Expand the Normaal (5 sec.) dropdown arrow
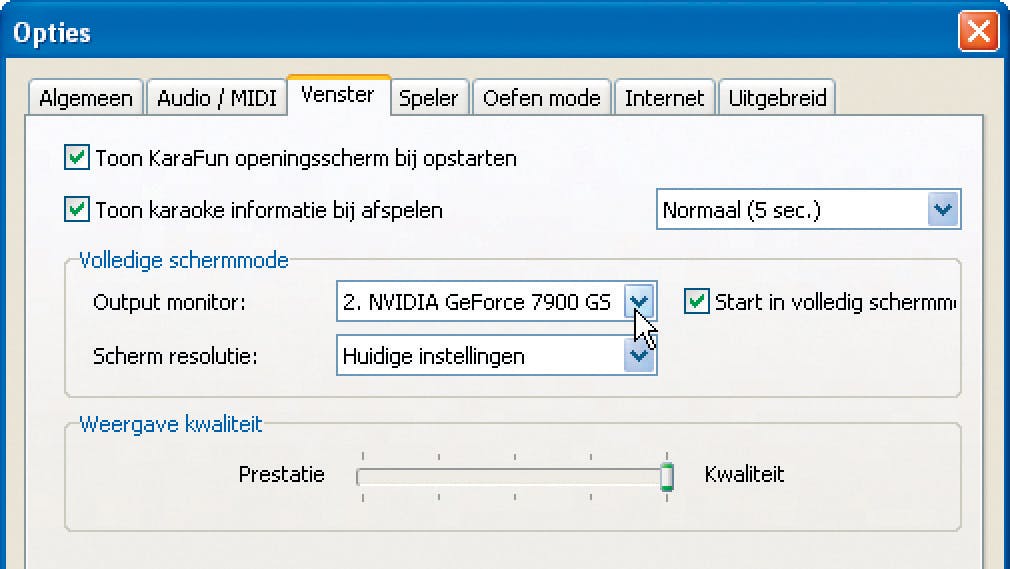 click(942, 210)
